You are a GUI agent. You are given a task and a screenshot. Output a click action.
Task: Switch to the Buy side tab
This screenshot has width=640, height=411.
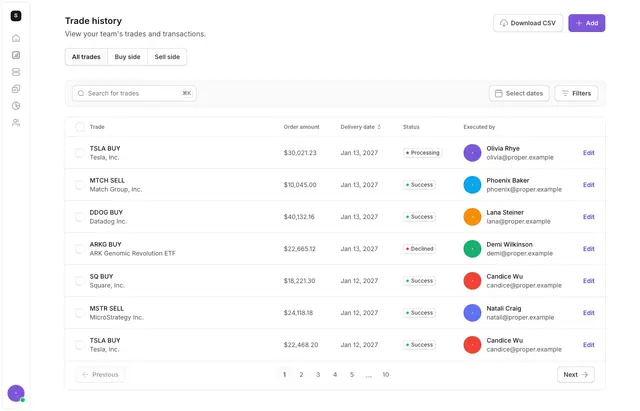point(127,57)
